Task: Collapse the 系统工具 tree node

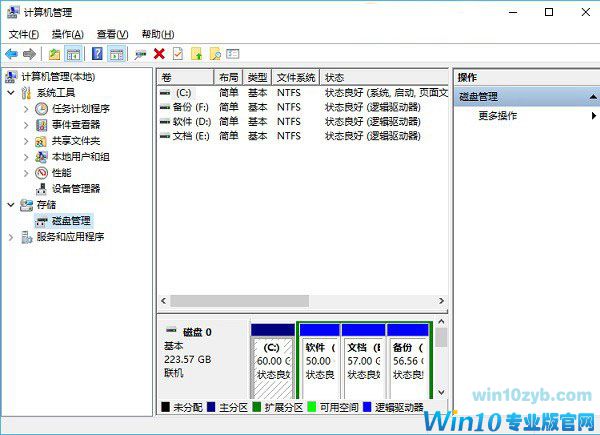Action: 11,93
